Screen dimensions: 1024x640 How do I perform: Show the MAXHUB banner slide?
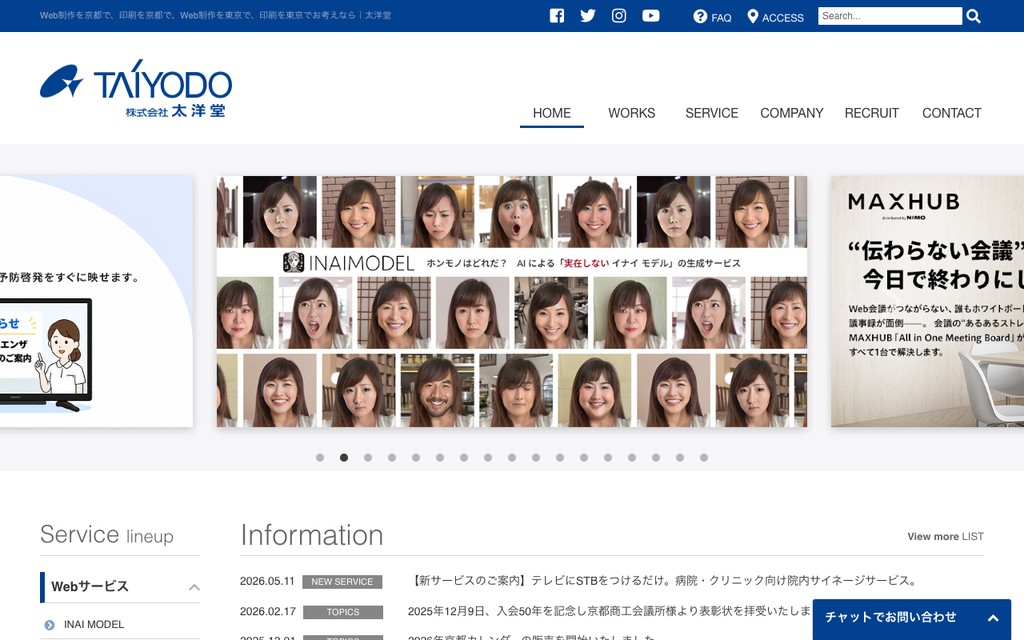(927, 302)
